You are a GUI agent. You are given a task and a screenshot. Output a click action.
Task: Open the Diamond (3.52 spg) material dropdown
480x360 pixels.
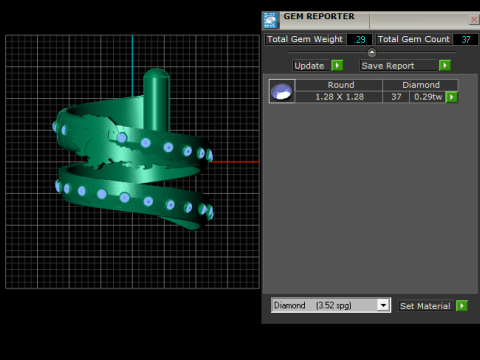pos(383,305)
